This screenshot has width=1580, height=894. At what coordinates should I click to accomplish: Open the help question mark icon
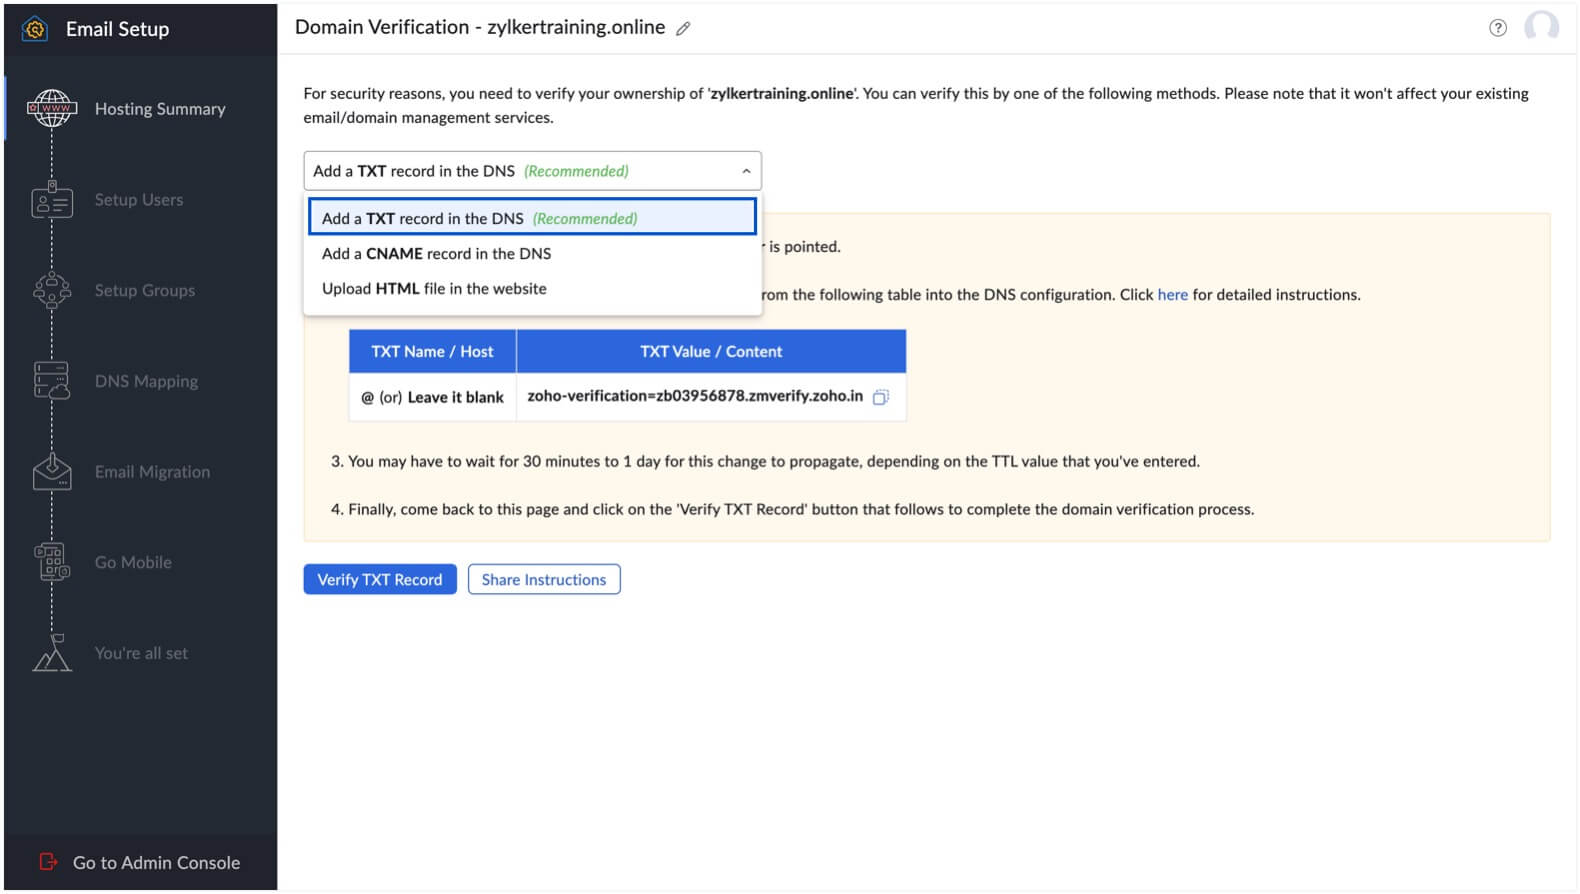click(1499, 28)
